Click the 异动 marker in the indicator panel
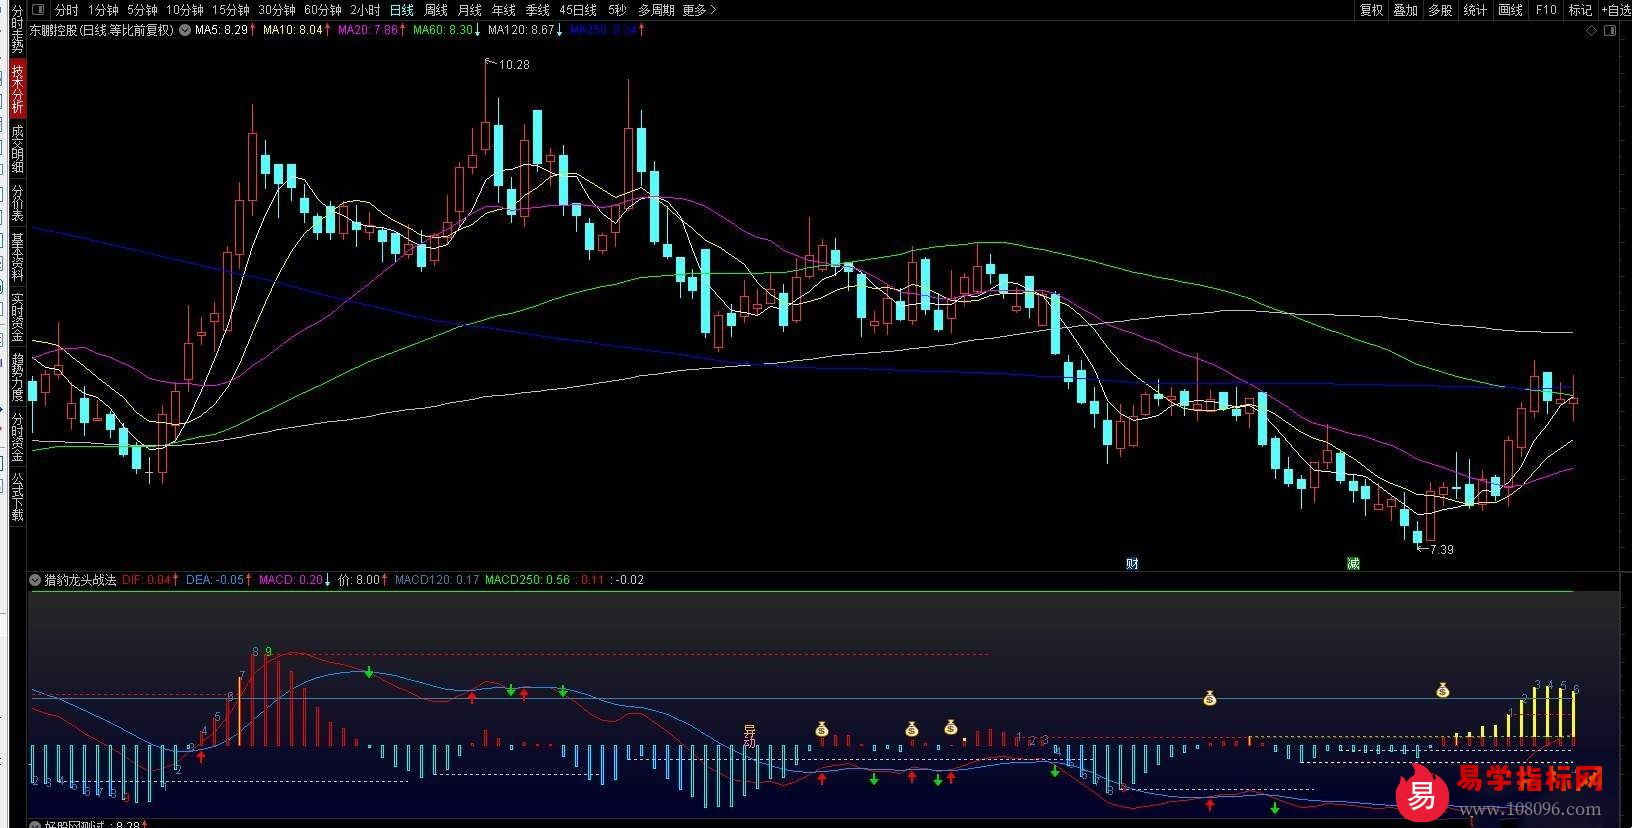This screenshot has width=1632, height=828. 750,737
